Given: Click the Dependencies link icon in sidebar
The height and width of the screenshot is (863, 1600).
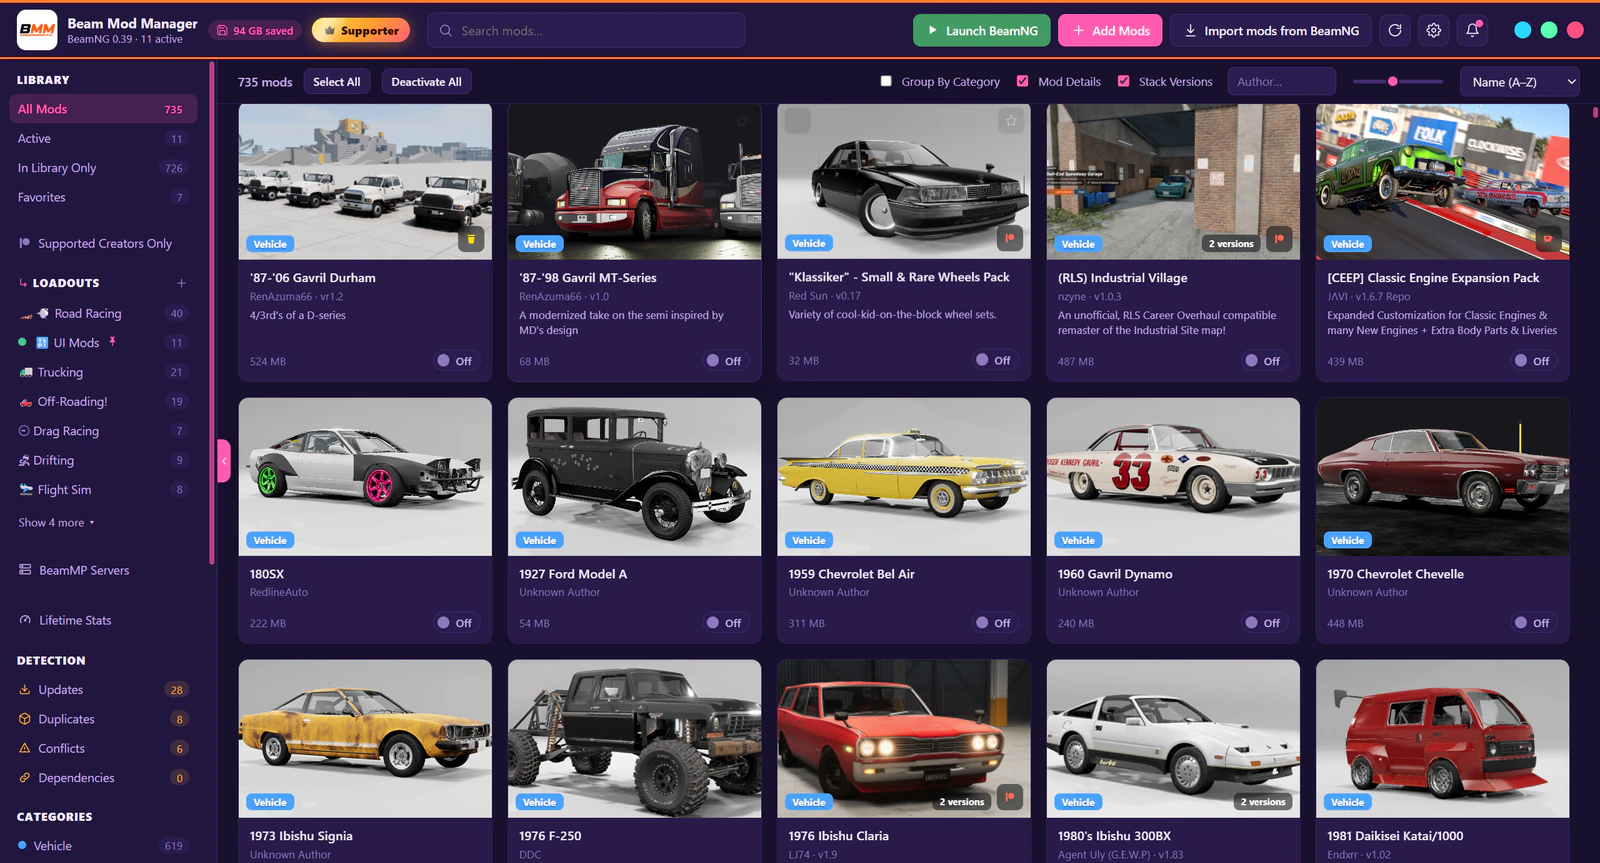Looking at the screenshot, I should point(25,778).
